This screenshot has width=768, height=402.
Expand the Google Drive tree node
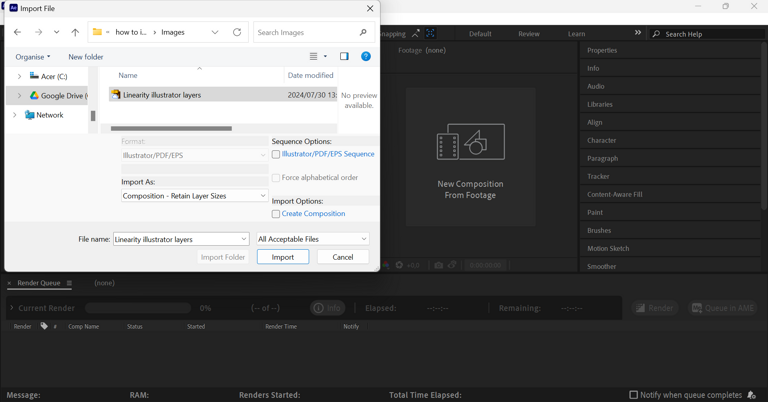pyautogui.click(x=20, y=95)
